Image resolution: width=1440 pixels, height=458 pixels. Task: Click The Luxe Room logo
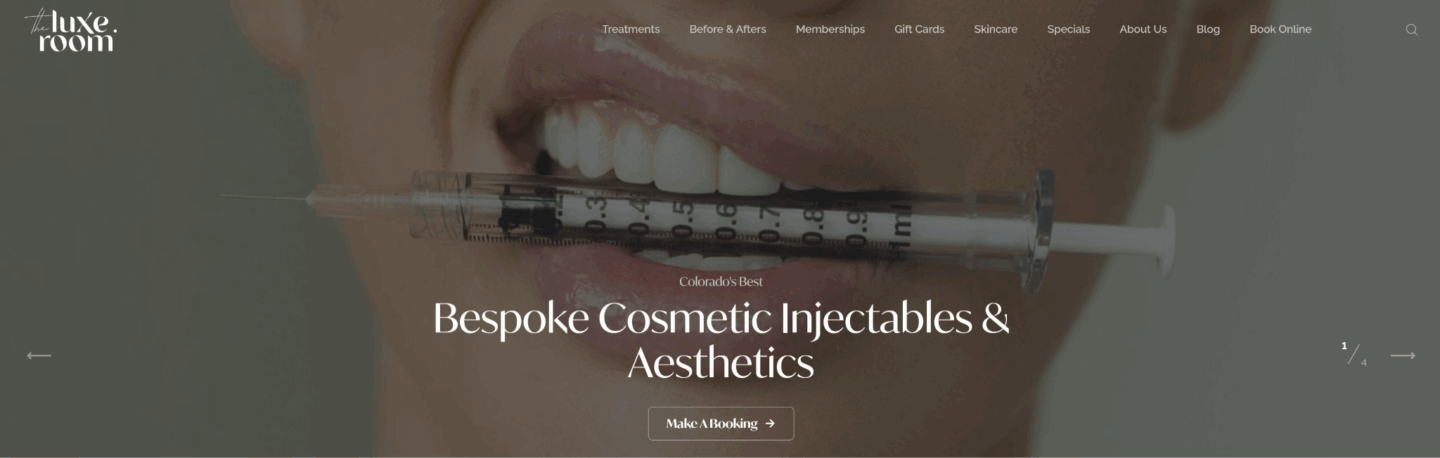[x=70, y=29]
